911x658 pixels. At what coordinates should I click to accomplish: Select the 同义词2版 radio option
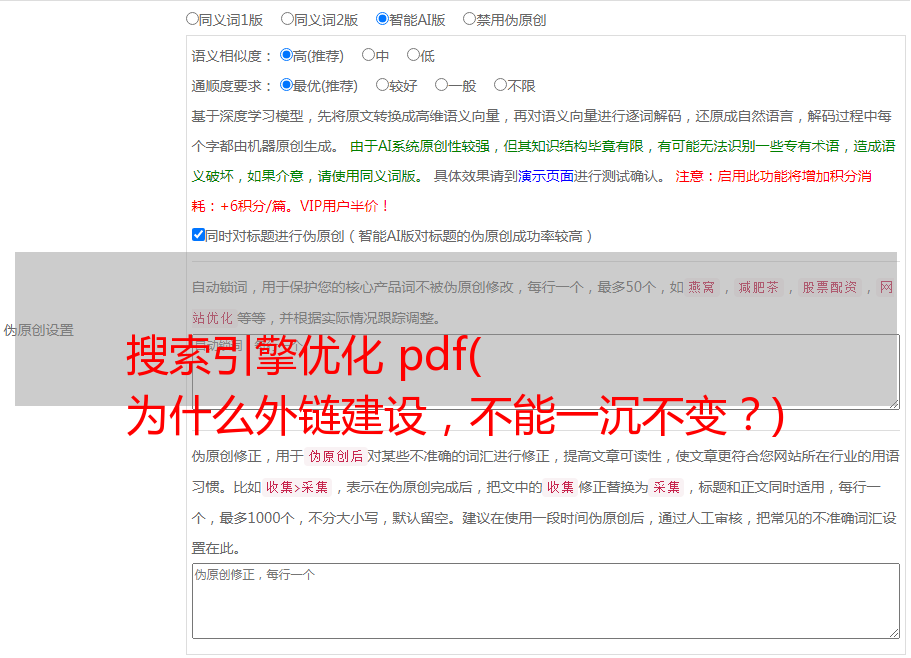tap(287, 19)
